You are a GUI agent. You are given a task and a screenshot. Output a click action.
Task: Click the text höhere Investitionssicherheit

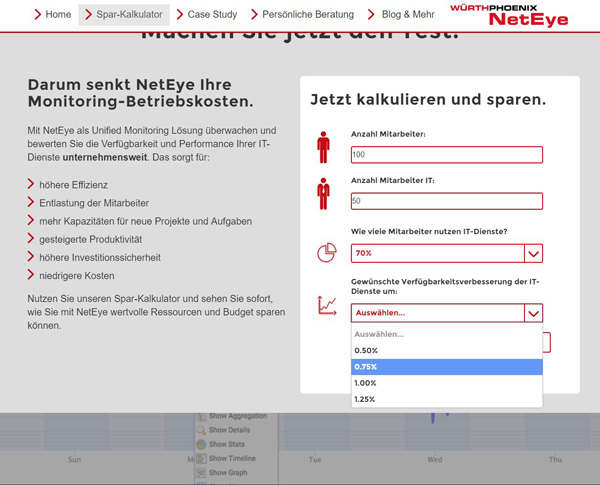100,258
